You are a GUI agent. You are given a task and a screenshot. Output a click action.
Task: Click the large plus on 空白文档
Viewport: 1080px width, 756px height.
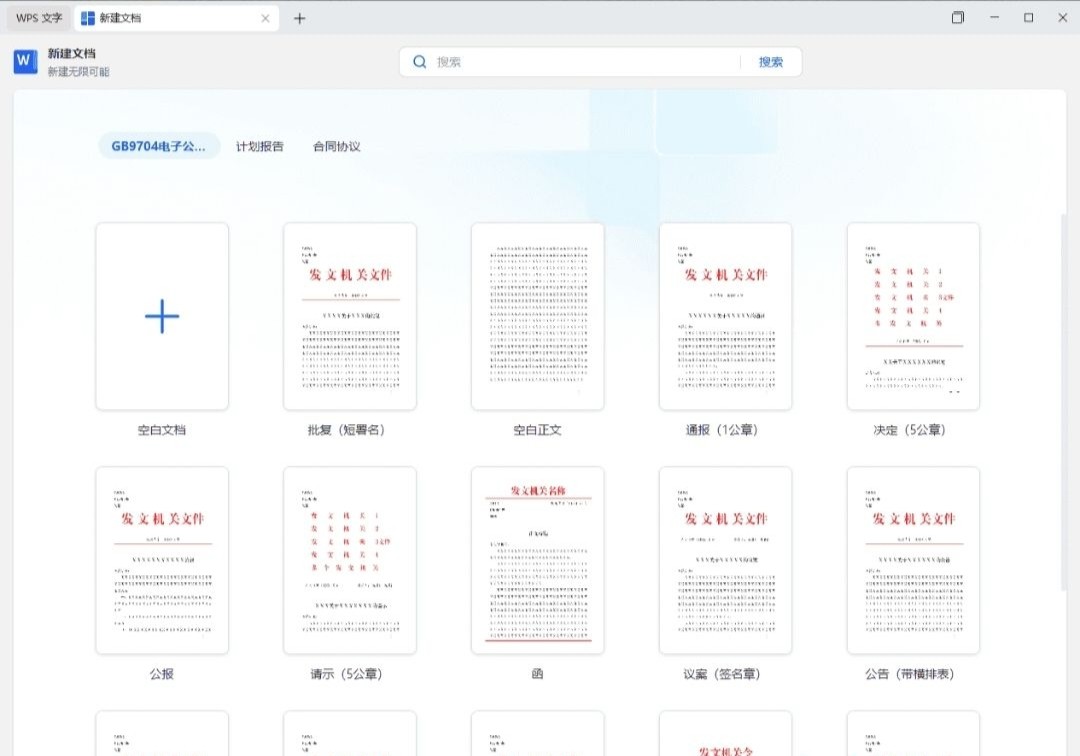(x=162, y=317)
